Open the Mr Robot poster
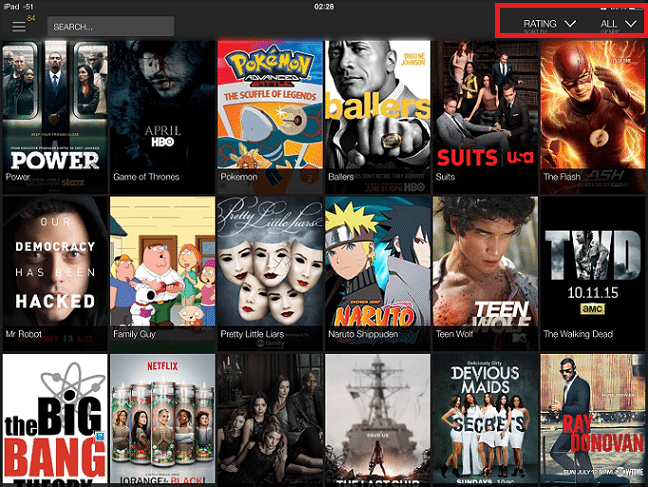Screen dimensions: 648x487 [55, 274]
